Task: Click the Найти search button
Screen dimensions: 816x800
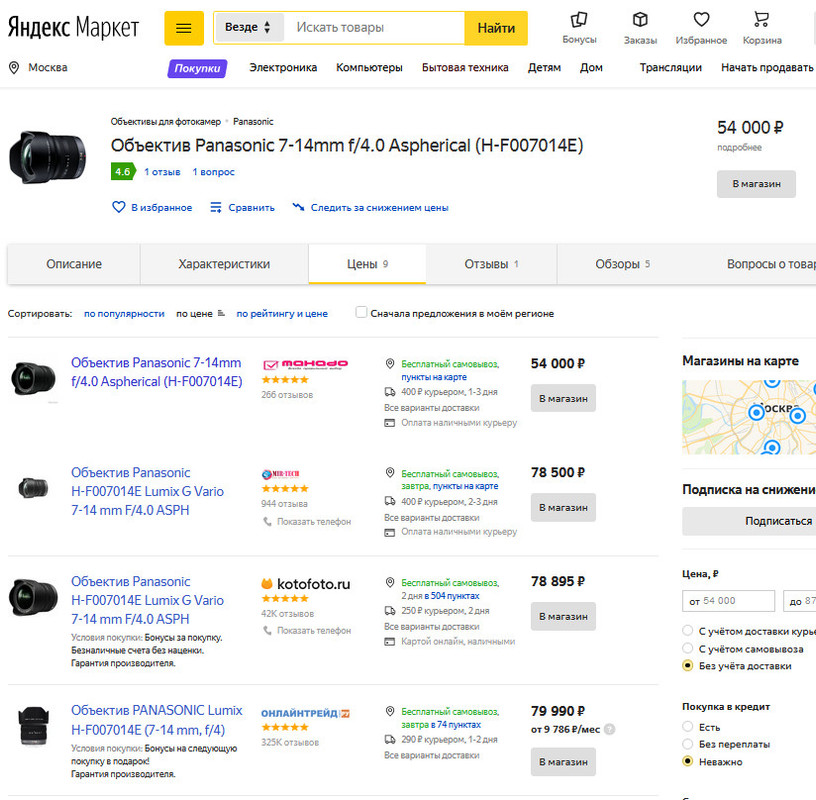Action: (x=496, y=28)
